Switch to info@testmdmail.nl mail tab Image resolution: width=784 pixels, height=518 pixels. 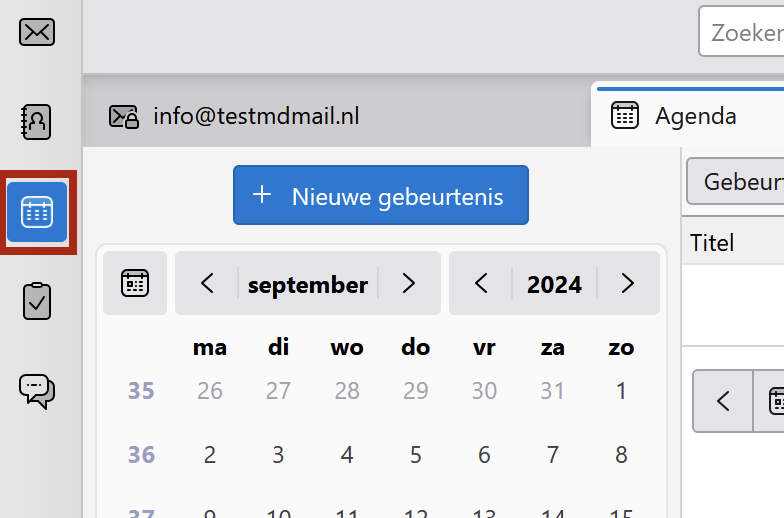pyautogui.click(x=235, y=117)
